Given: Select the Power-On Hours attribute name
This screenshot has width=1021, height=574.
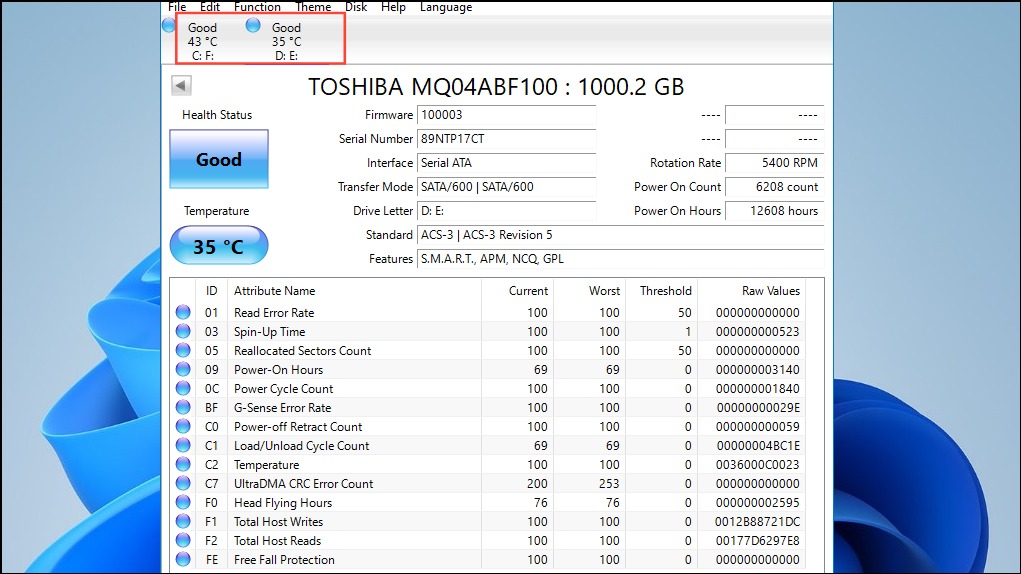Looking at the screenshot, I should (279, 370).
